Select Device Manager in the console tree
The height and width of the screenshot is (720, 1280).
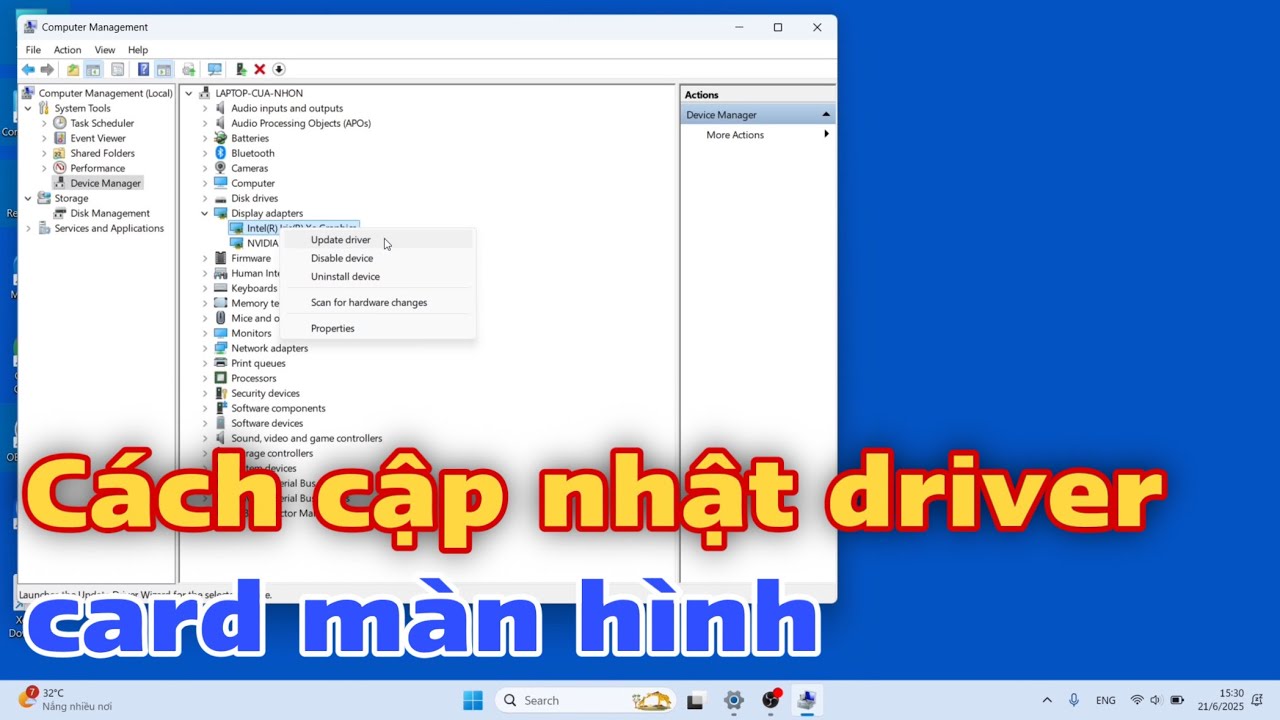tap(105, 183)
